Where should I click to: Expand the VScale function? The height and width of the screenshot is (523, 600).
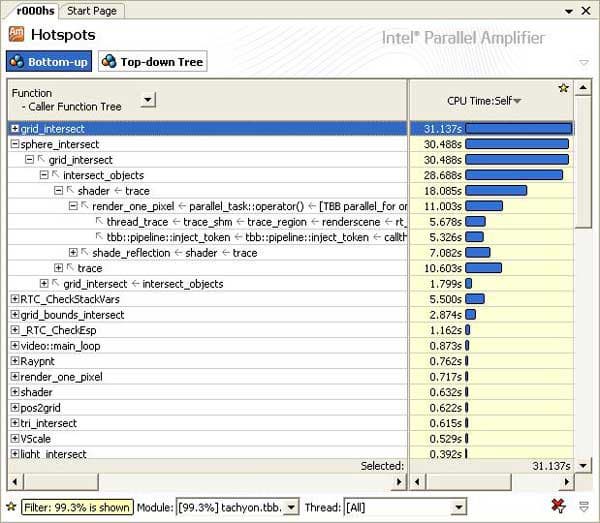coord(15,438)
